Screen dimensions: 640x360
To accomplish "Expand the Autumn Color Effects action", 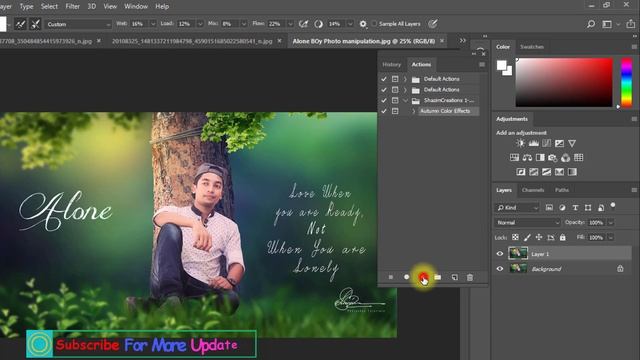I will [x=413, y=111].
